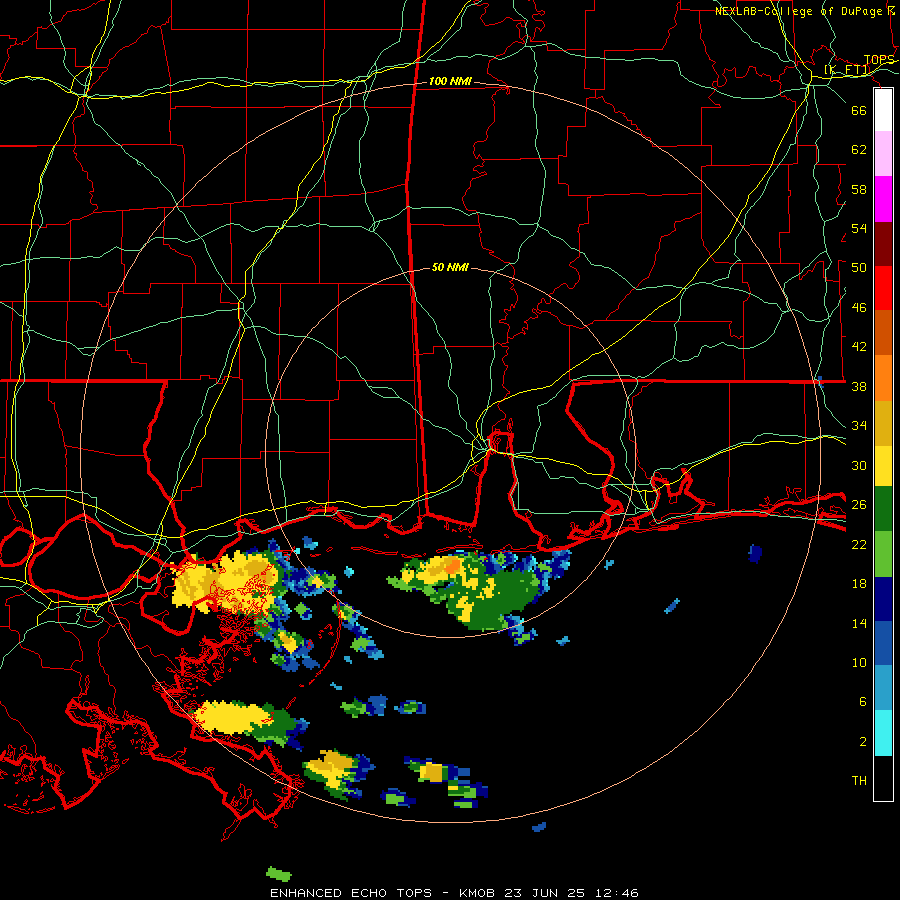Click the dark red 54 K FT swatch
This screenshot has width=900, height=900.
coord(883,244)
